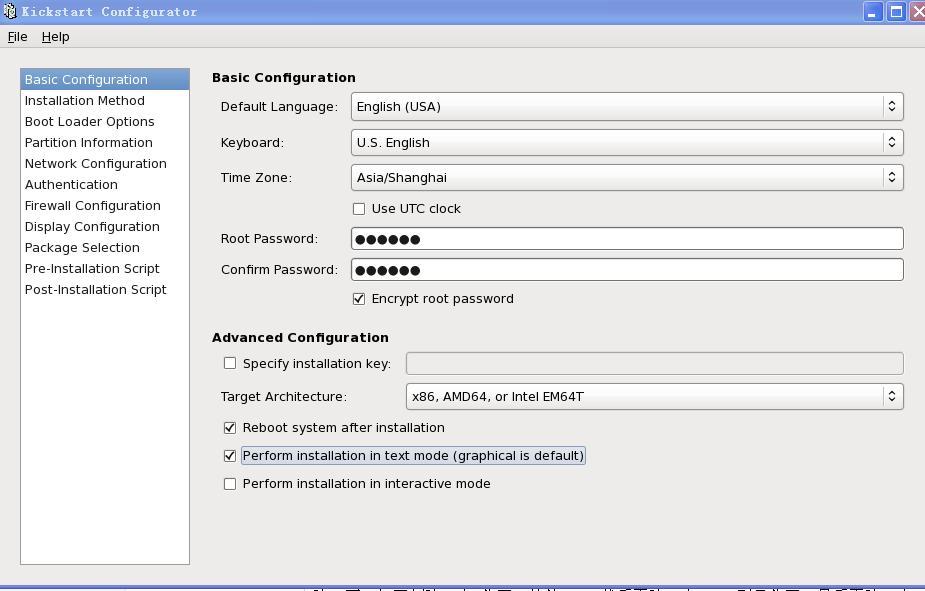Open the File menu
Screen dimensions: 925x591
[18, 37]
